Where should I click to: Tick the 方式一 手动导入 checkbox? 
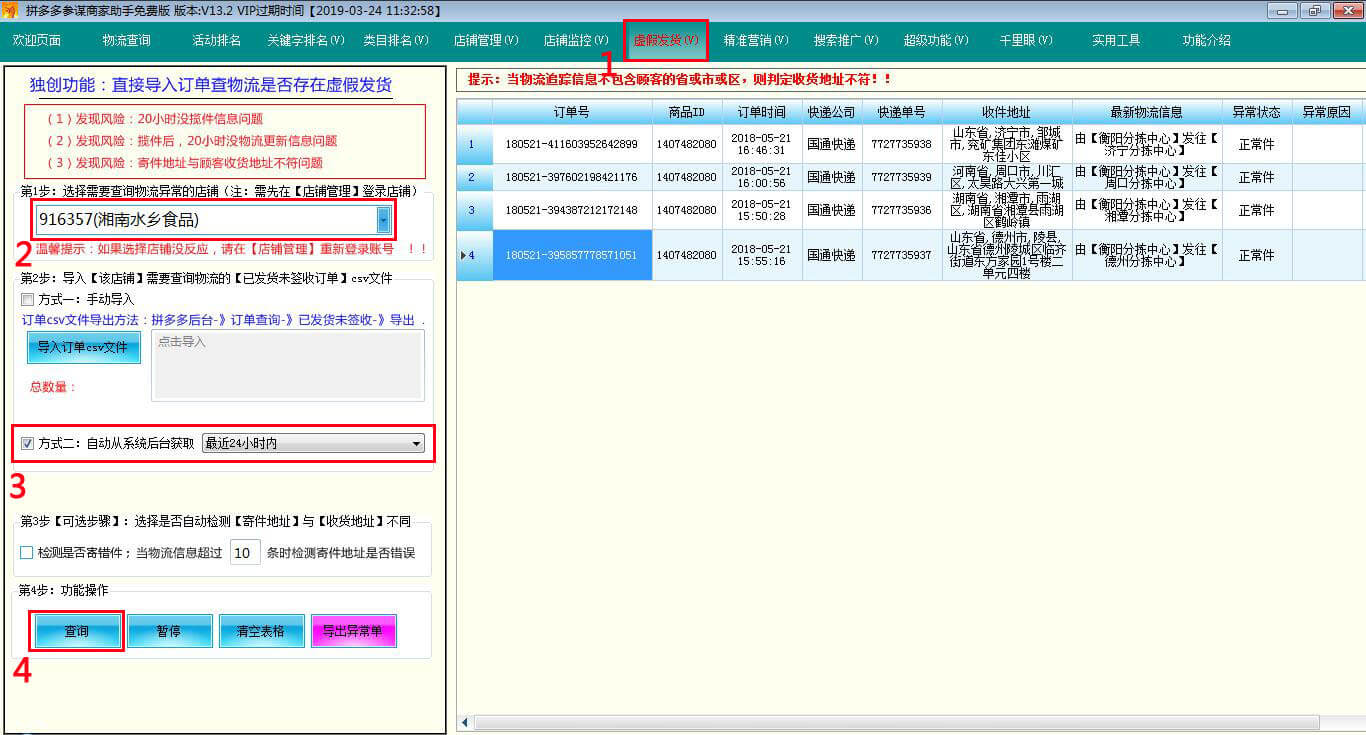pyautogui.click(x=28, y=299)
